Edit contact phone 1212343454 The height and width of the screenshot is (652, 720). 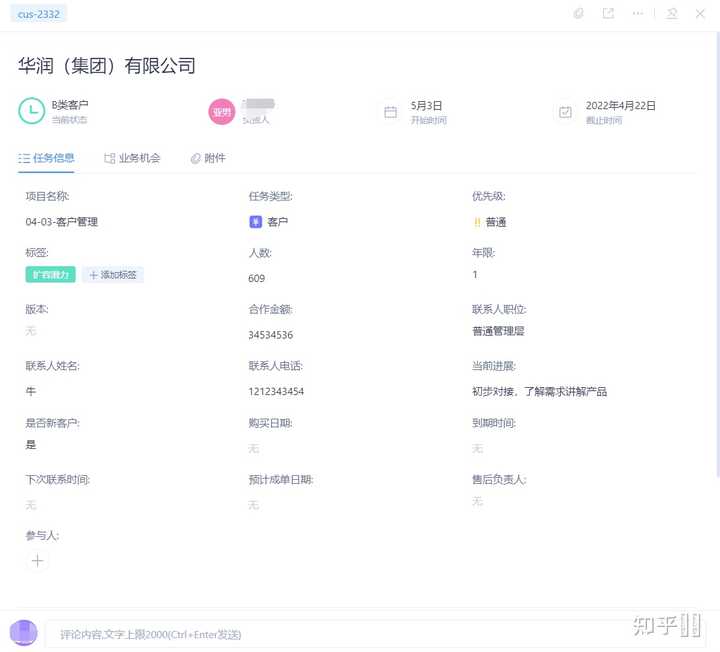(x=276, y=391)
